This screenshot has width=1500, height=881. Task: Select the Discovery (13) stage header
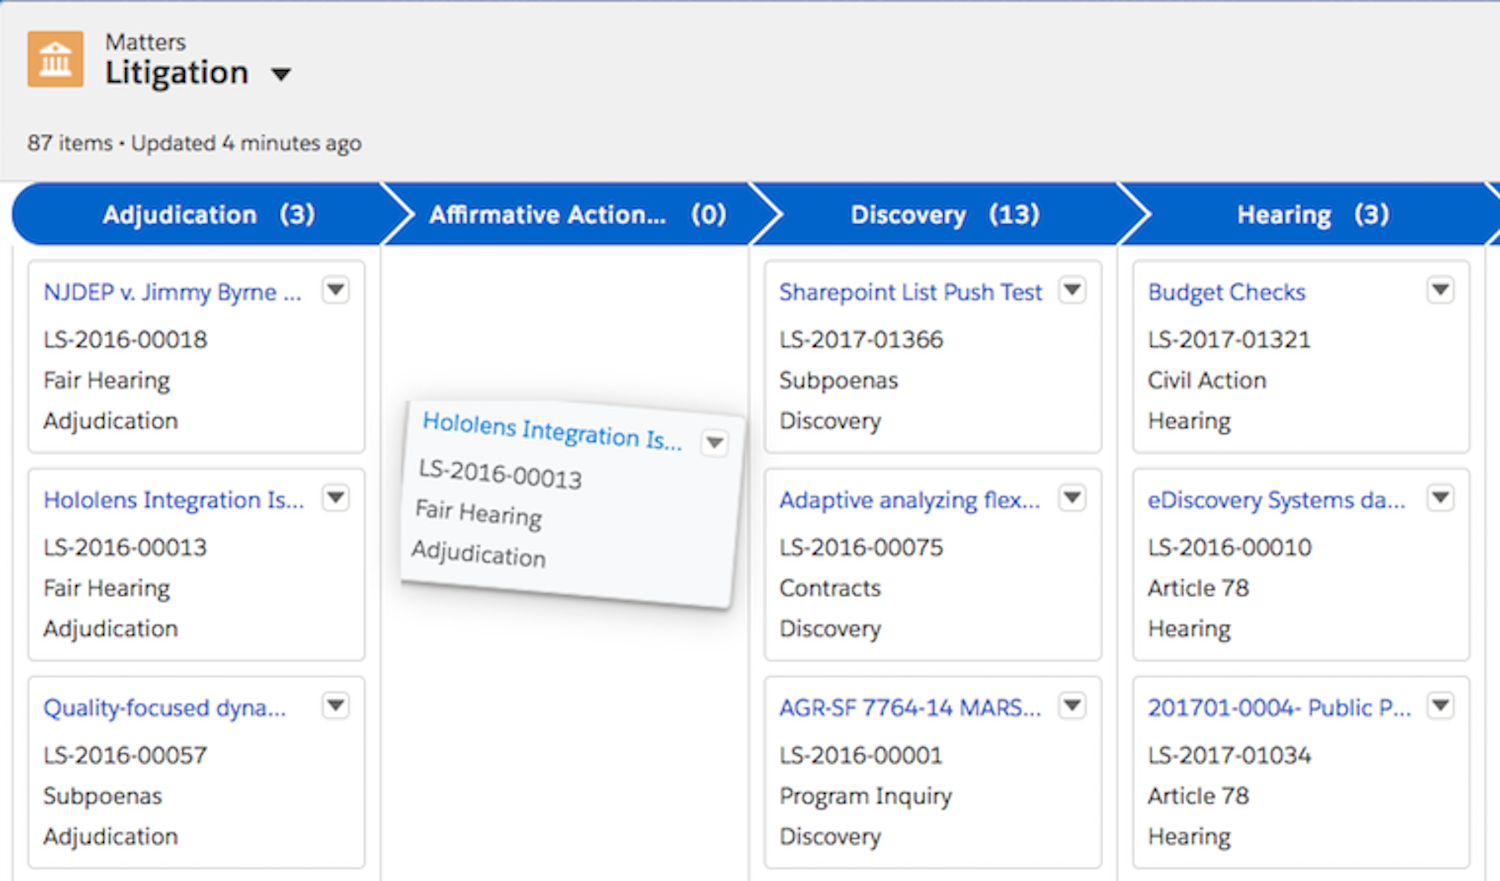tap(945, 214)
